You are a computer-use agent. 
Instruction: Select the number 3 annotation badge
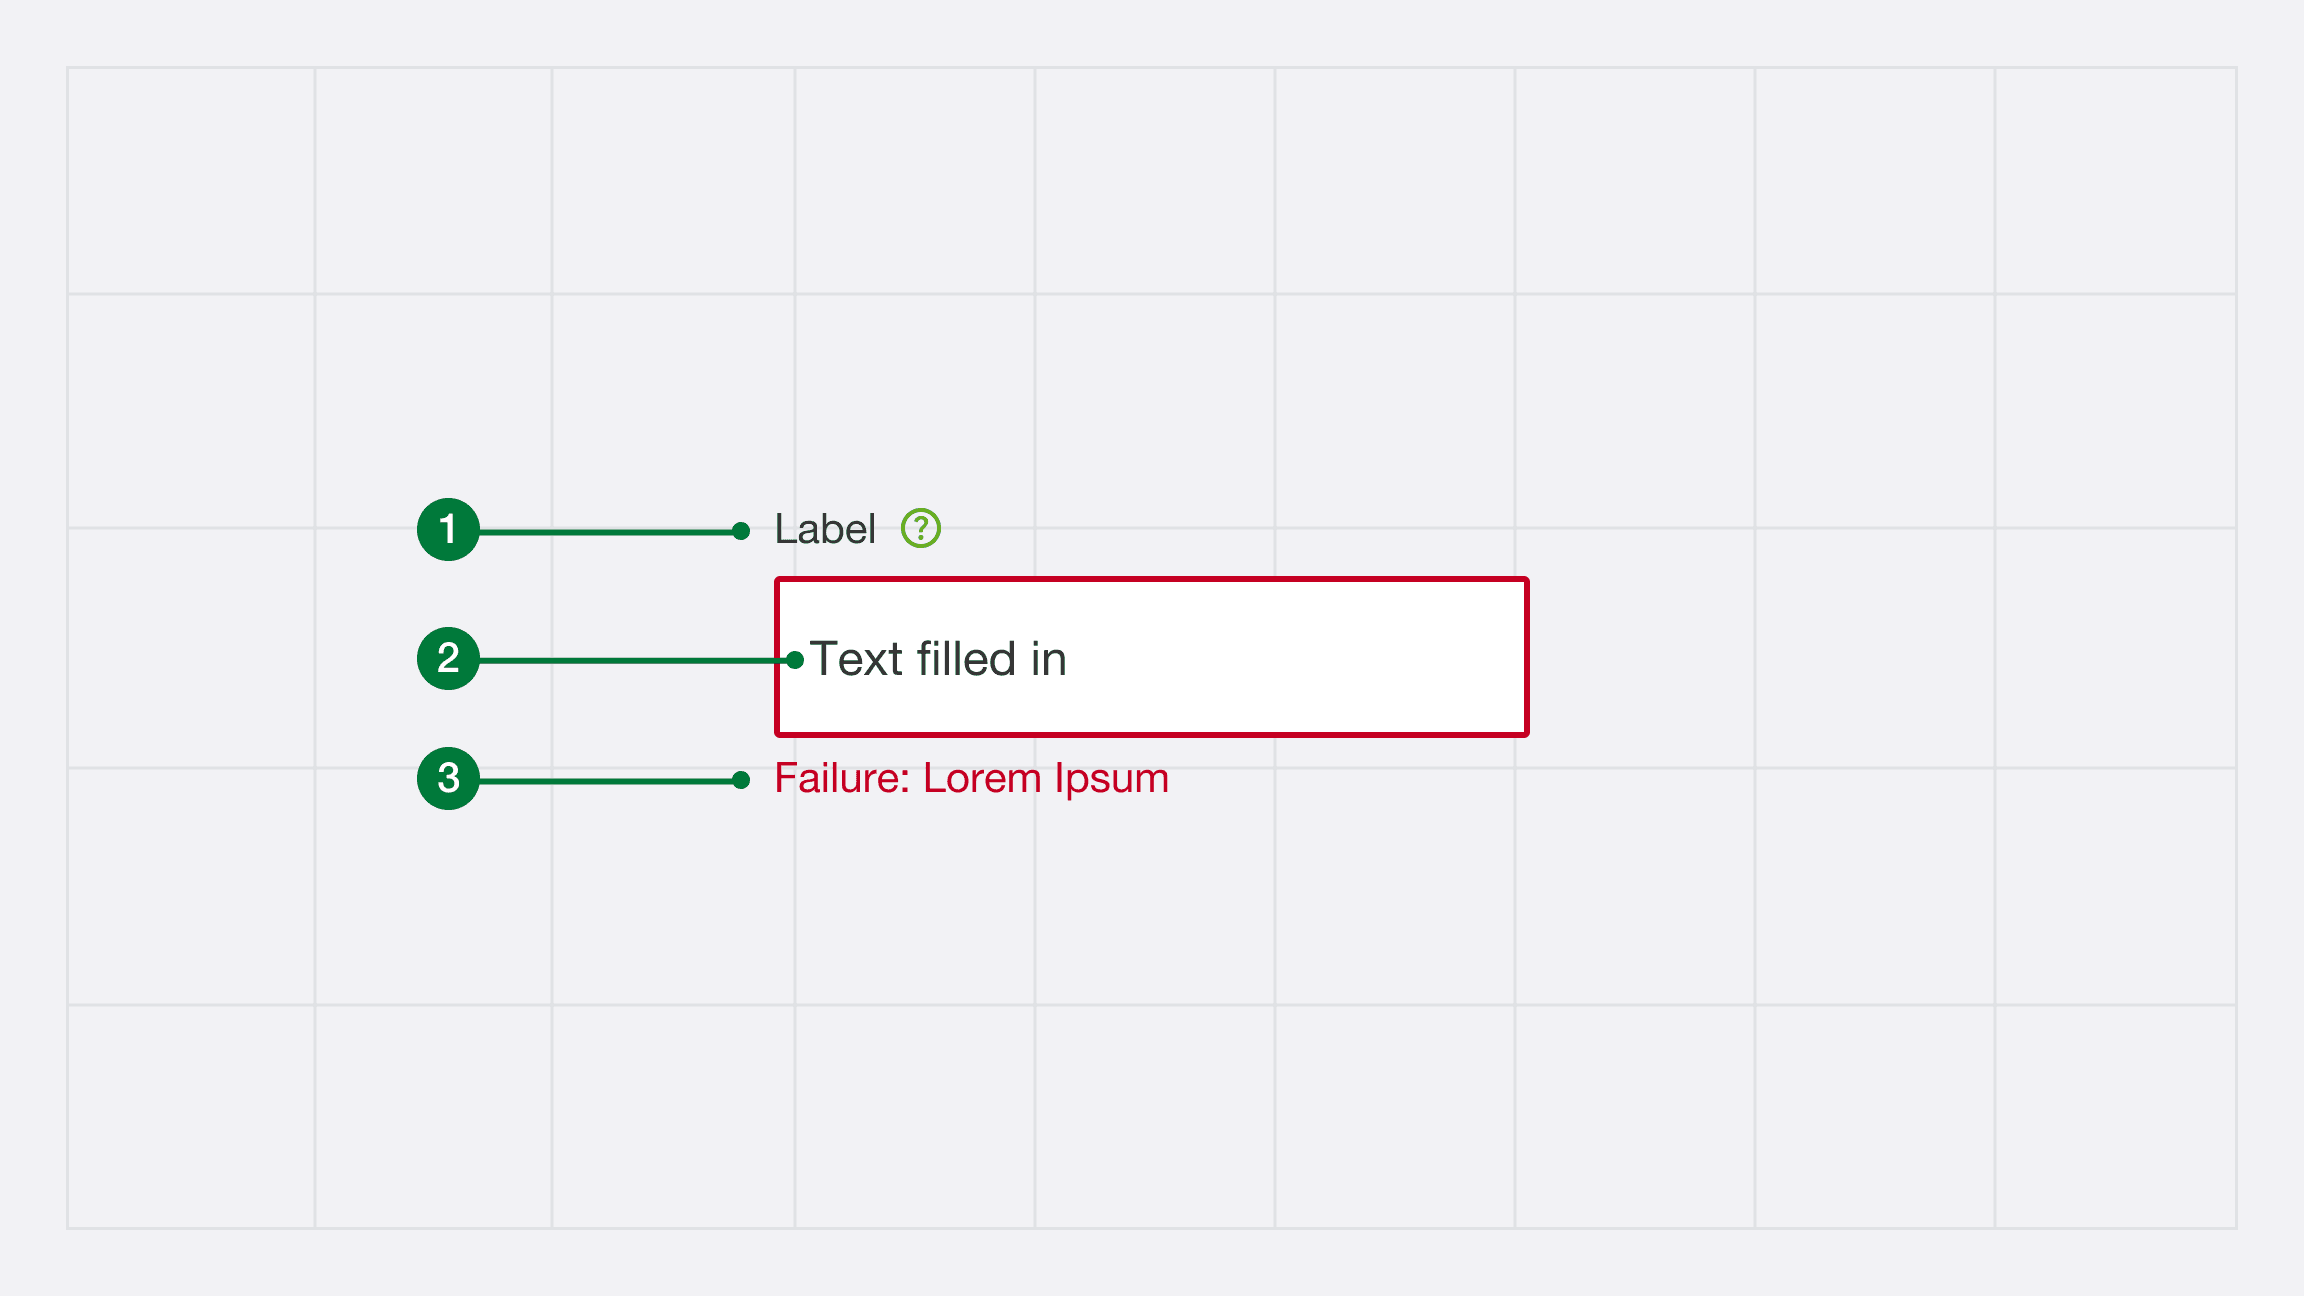click(448, 778)
